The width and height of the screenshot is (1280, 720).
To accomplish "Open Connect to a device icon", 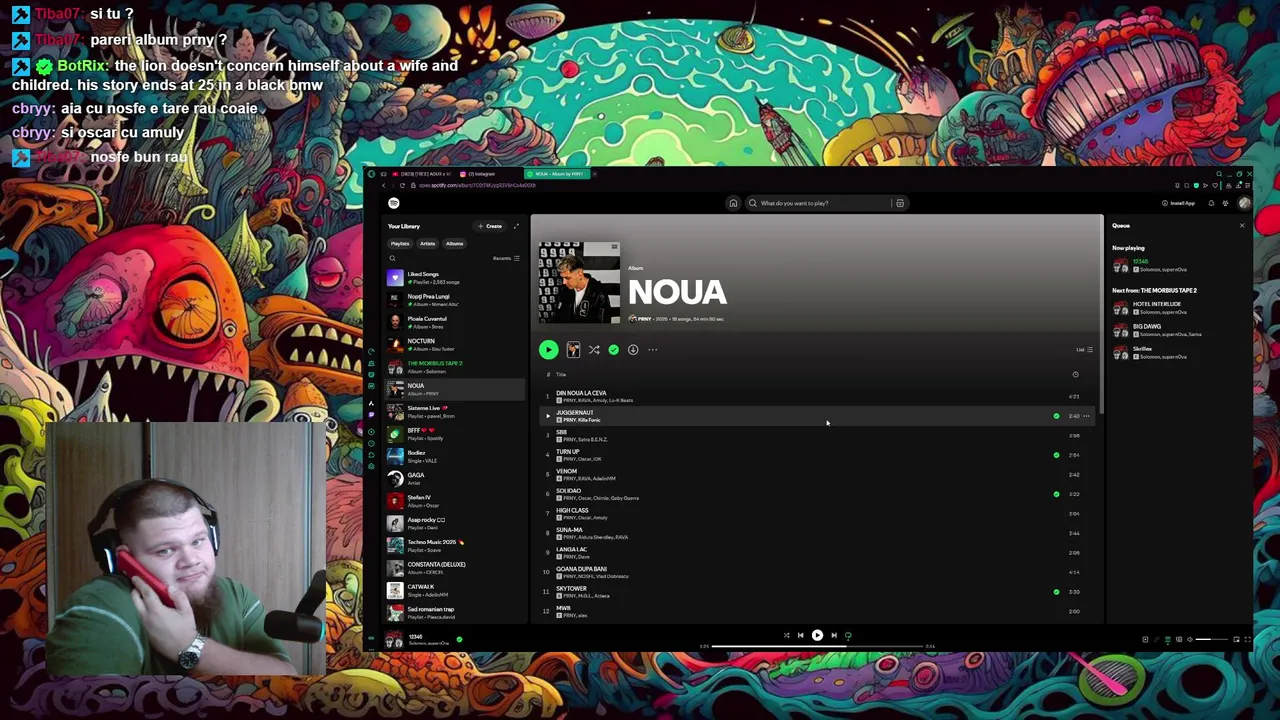I will pos(1179,639).
